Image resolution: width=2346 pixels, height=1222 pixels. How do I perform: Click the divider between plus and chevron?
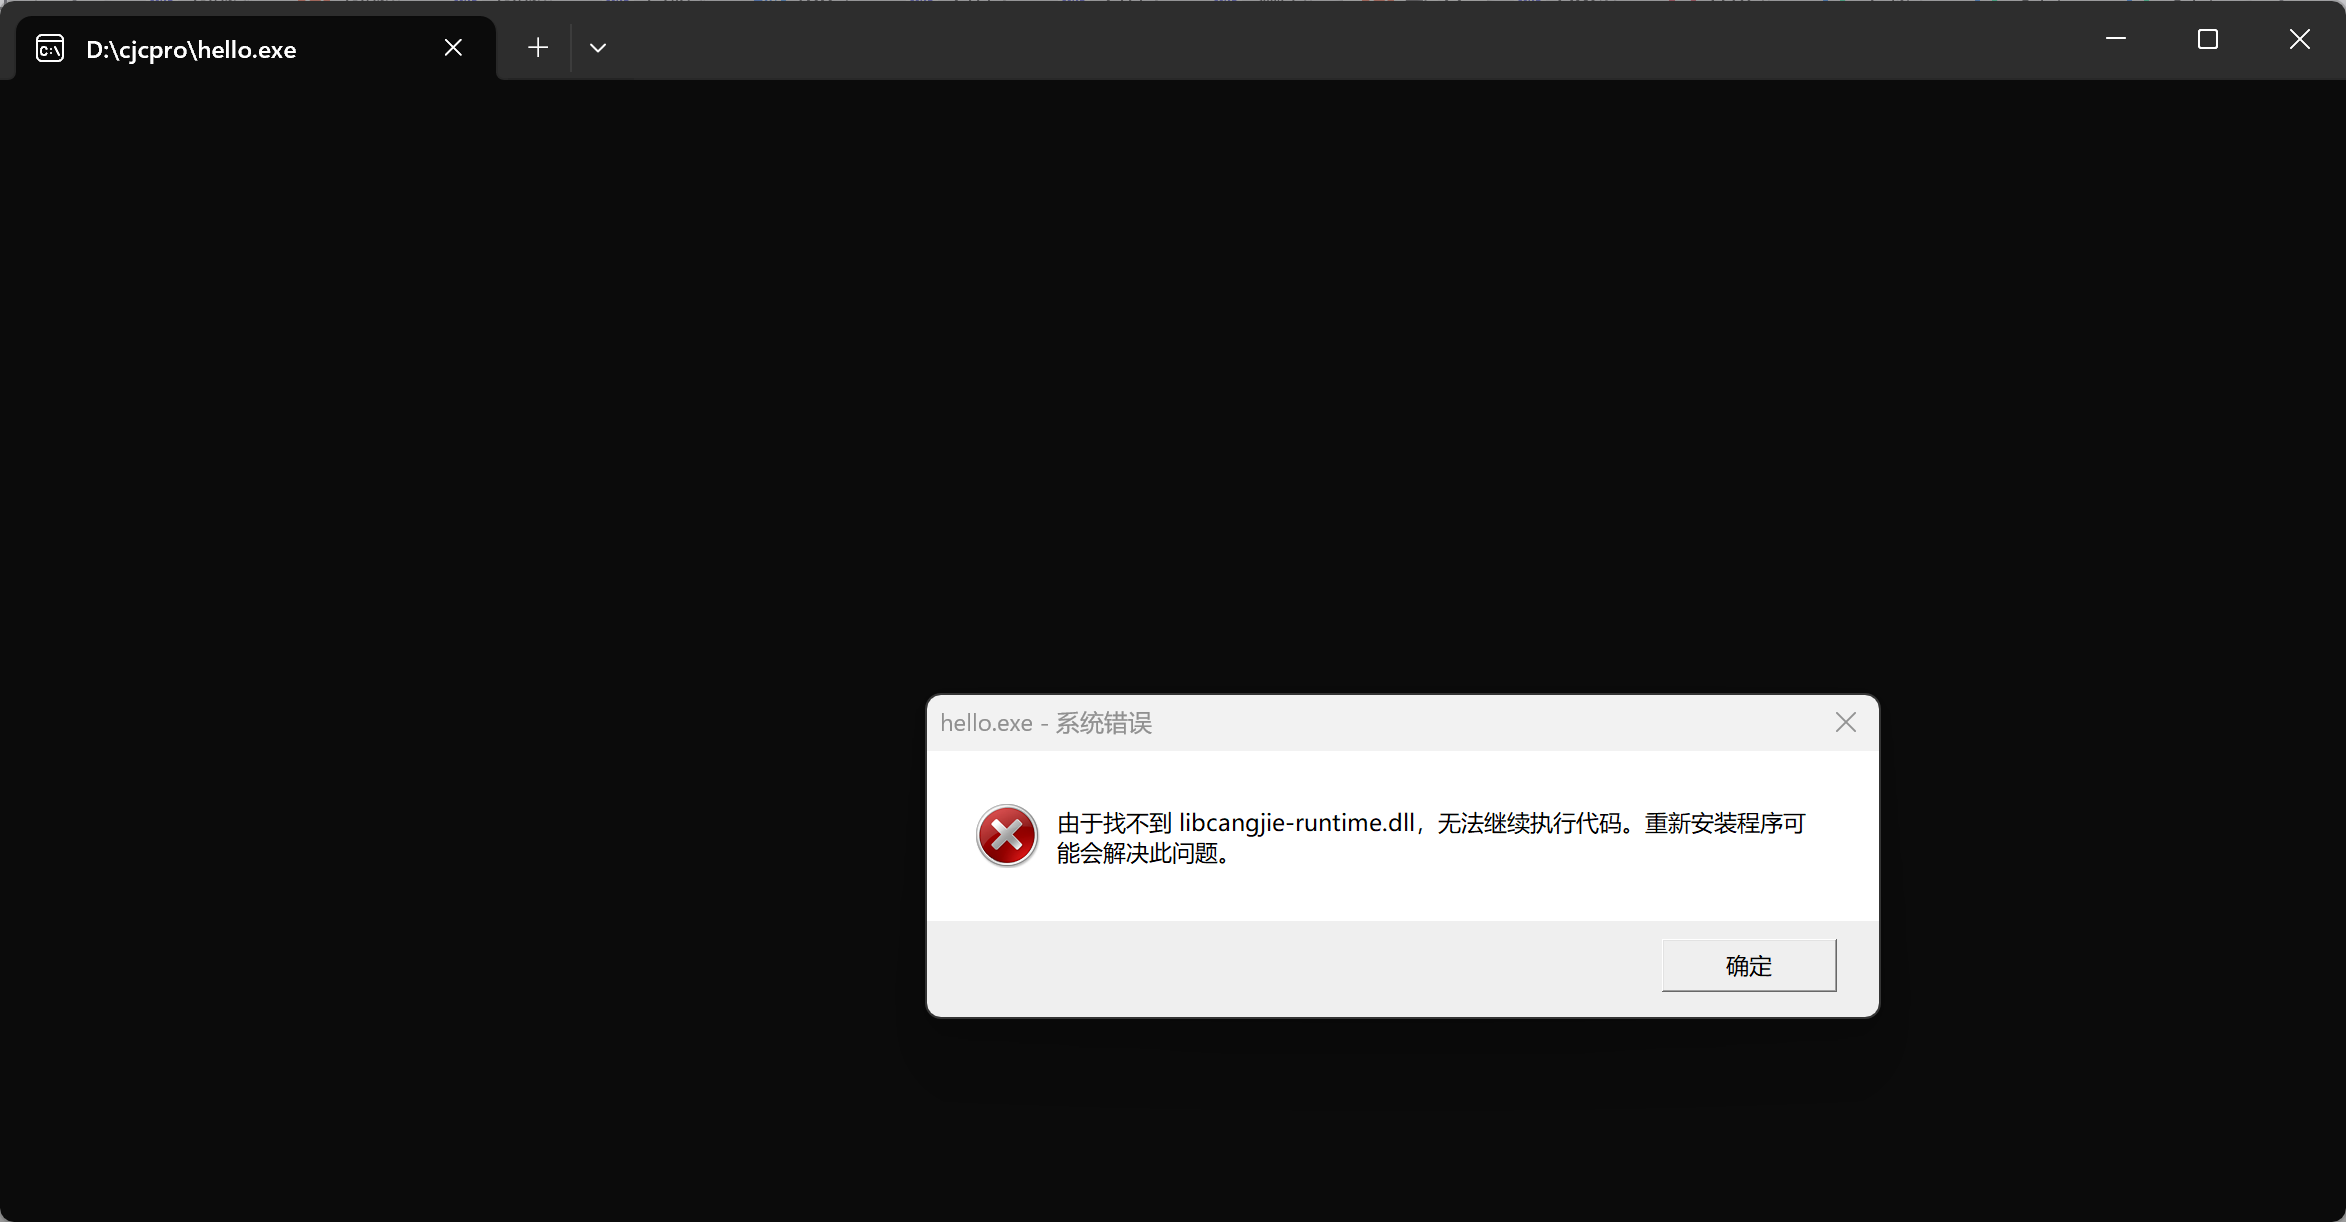(x=571, y=48)
